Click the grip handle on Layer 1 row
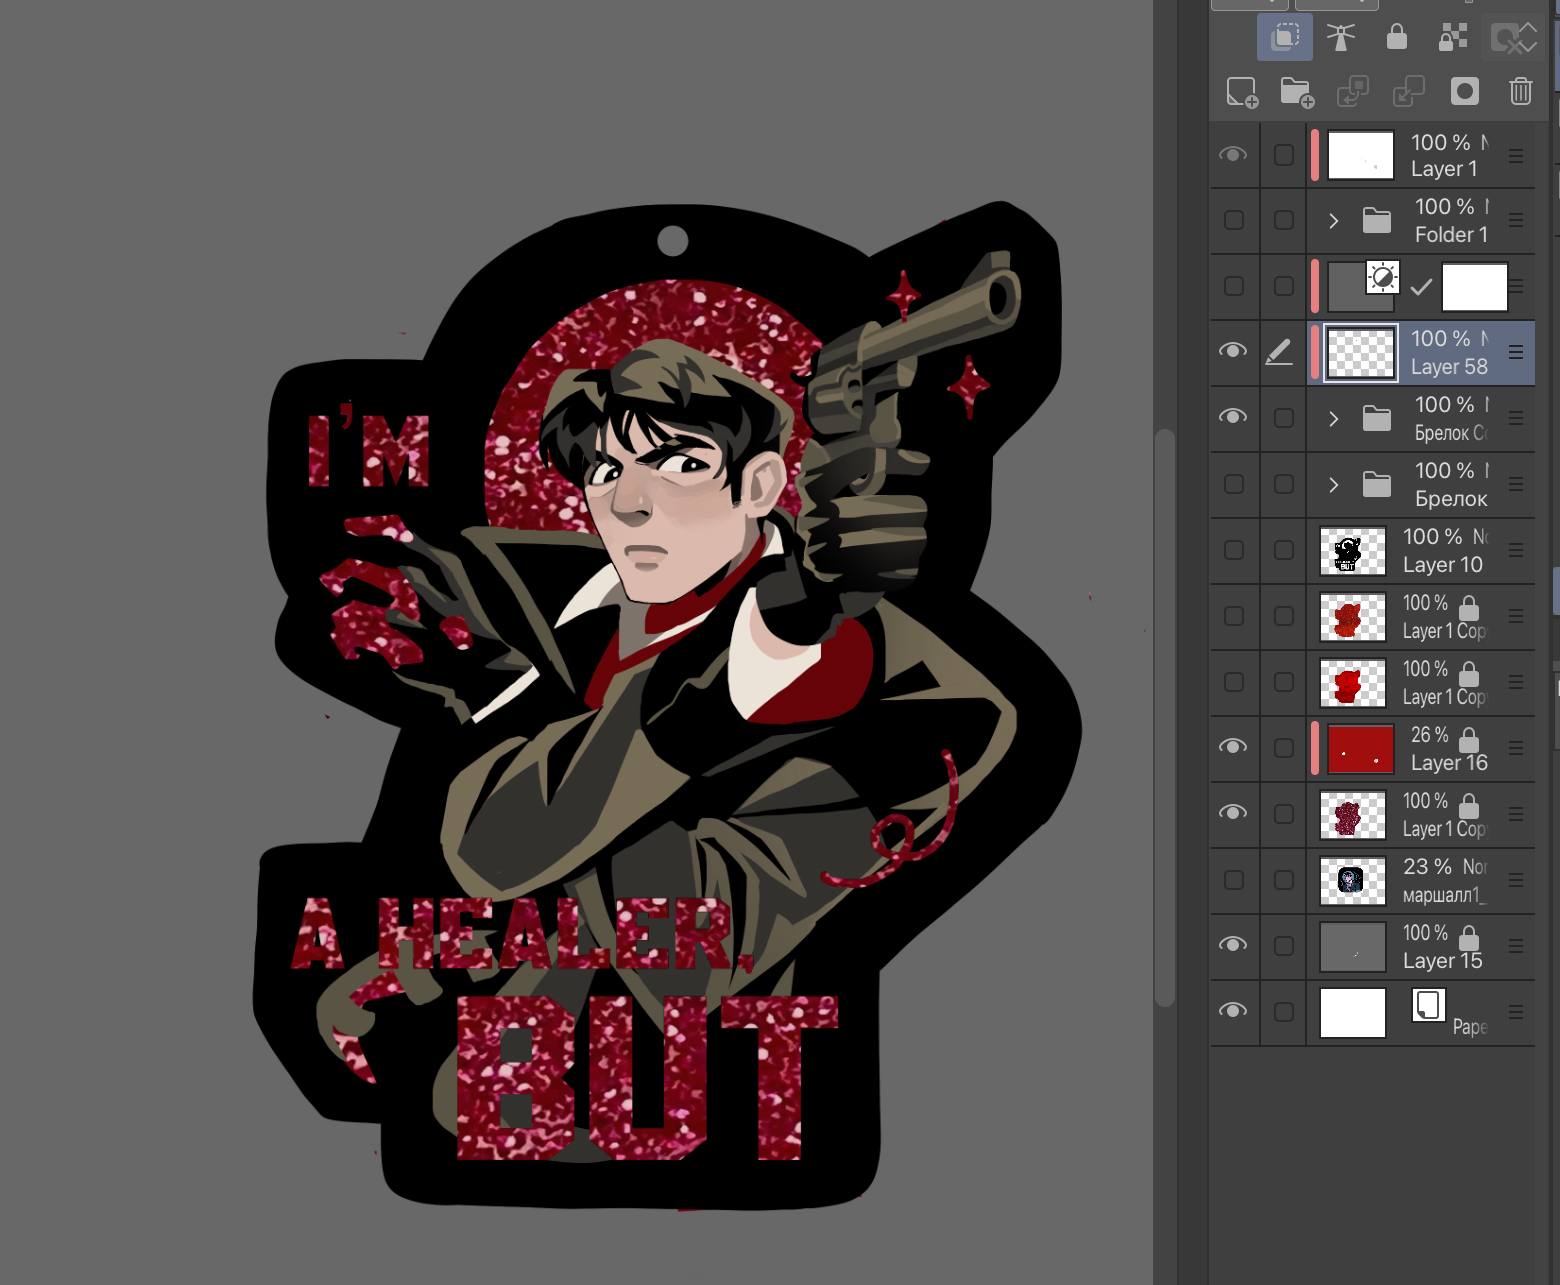This screenshot has width=1560, height=1285. point(1516,155)
